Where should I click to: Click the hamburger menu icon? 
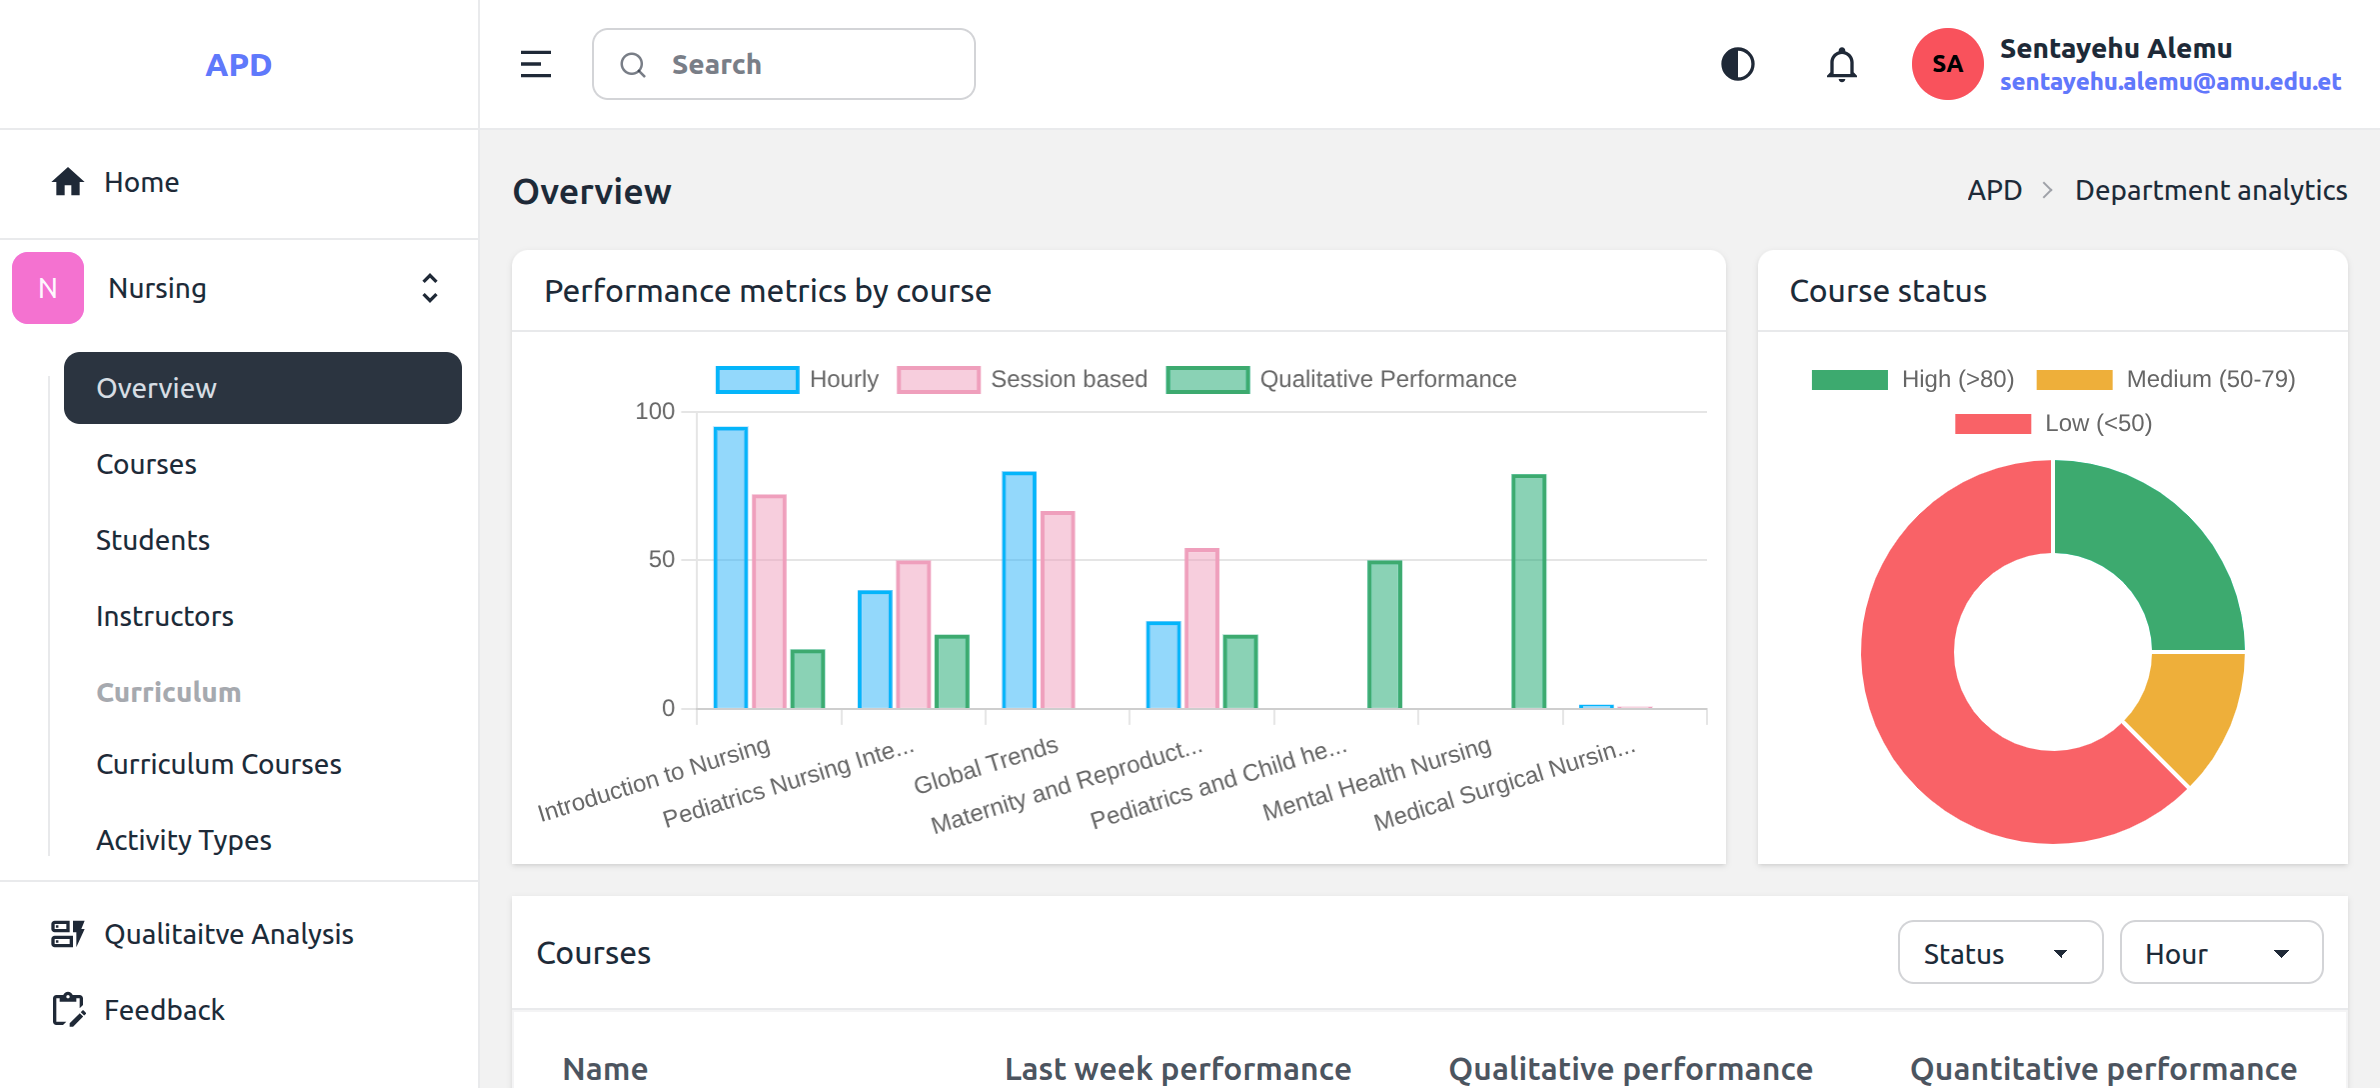536,63
